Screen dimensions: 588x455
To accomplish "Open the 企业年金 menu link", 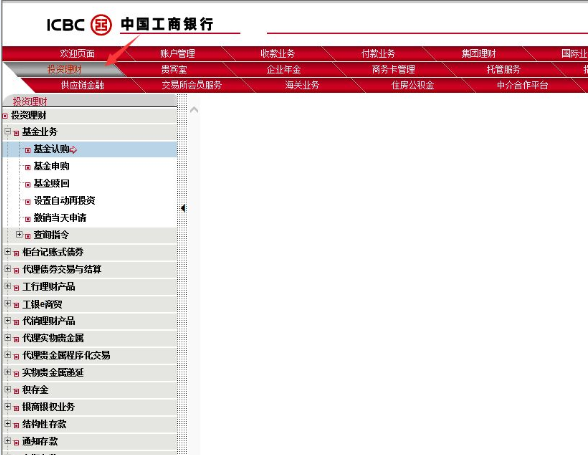I will coord(284,69).
